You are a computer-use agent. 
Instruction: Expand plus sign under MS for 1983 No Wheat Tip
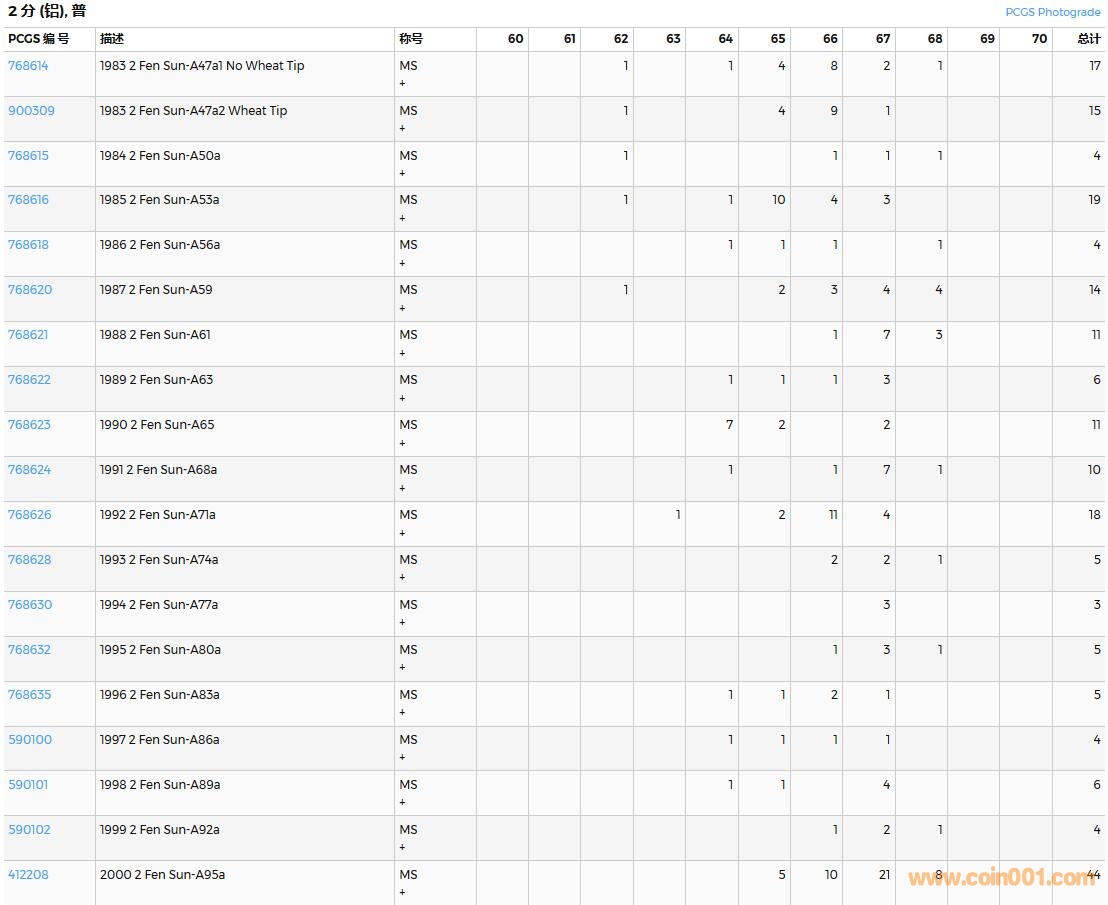pos(403,84)
